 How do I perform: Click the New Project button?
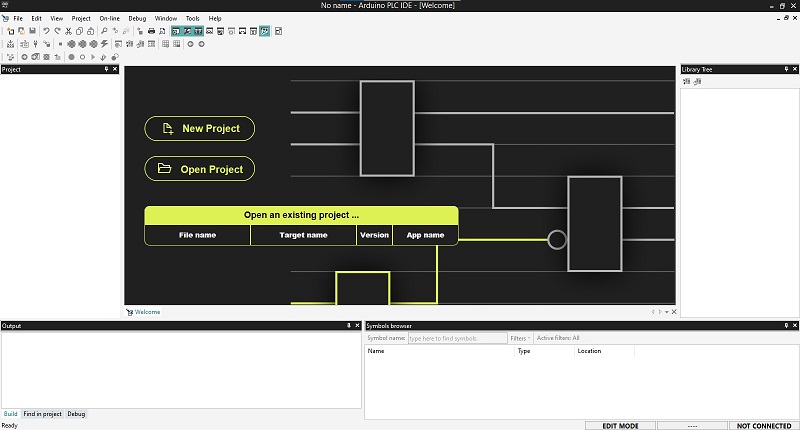[x=199, y=129]
